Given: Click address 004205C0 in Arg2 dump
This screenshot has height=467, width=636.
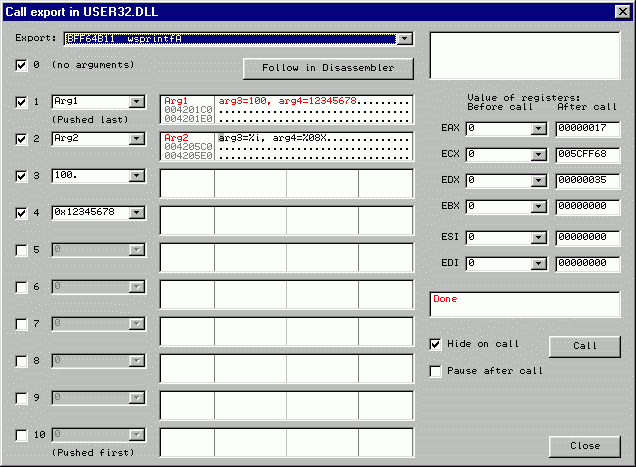Looking at the screenshot, I should click(x=188, y=146).
